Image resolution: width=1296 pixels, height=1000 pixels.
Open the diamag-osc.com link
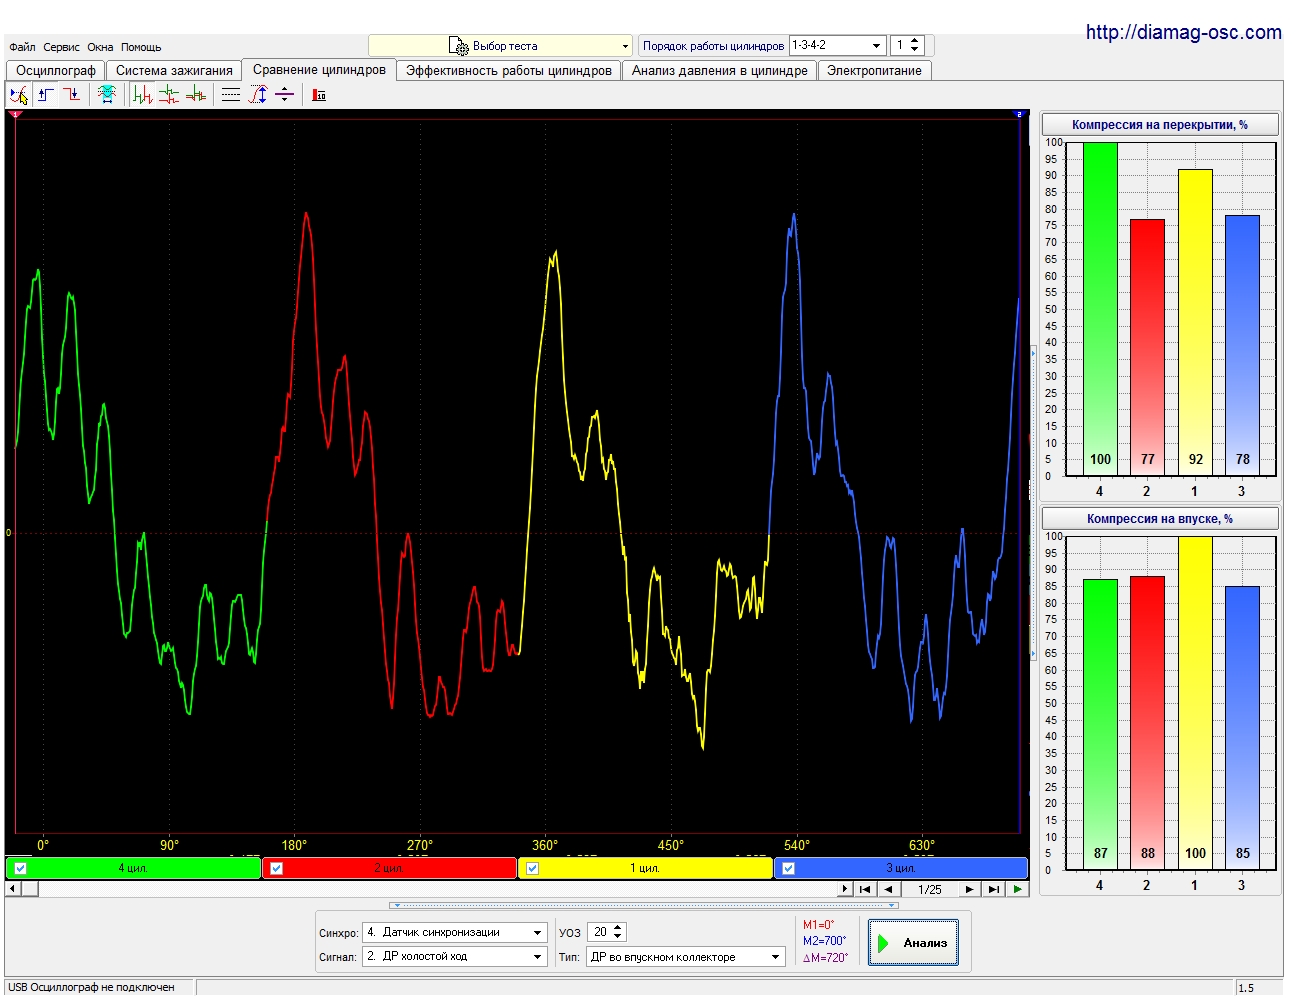point(1183,32)
